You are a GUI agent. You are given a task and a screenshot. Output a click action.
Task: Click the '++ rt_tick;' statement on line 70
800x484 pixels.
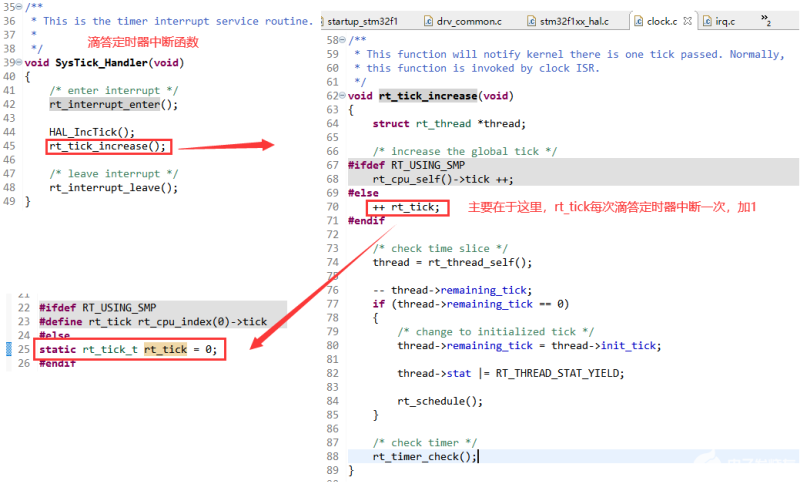pos(405,207)
